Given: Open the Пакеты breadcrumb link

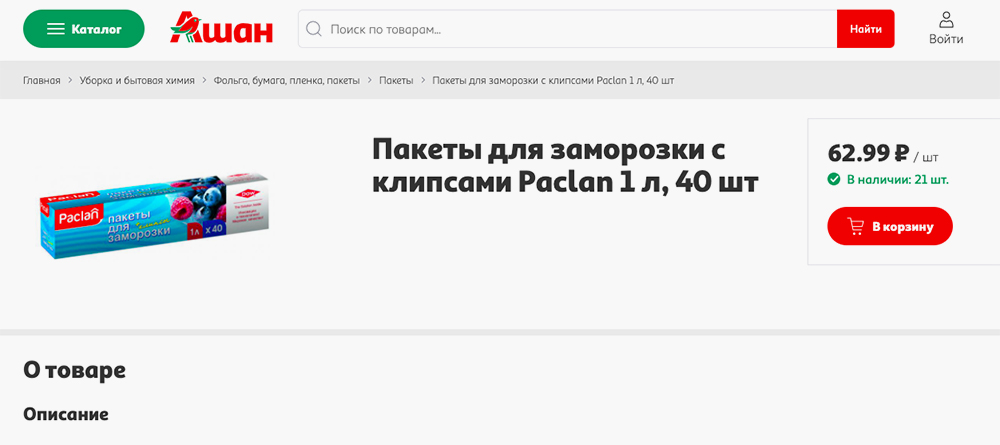Looking at the screenshot, I should coord(396,80).
